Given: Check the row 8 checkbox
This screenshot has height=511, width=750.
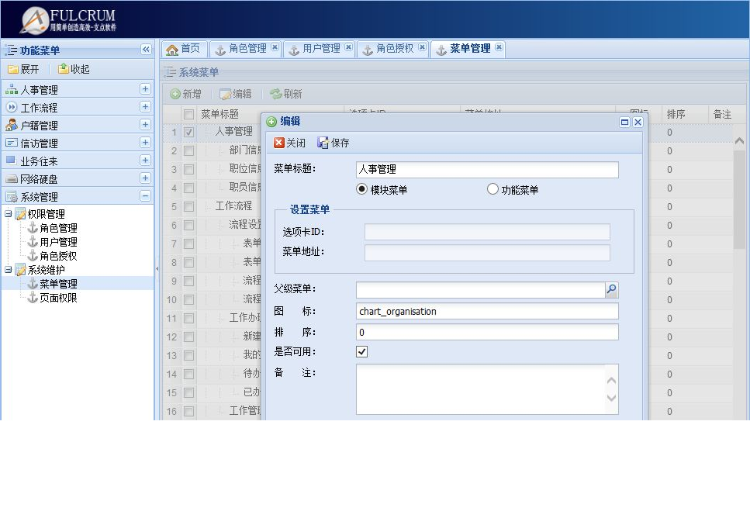Looking at the screenshot, I should (x=189, y=263).
